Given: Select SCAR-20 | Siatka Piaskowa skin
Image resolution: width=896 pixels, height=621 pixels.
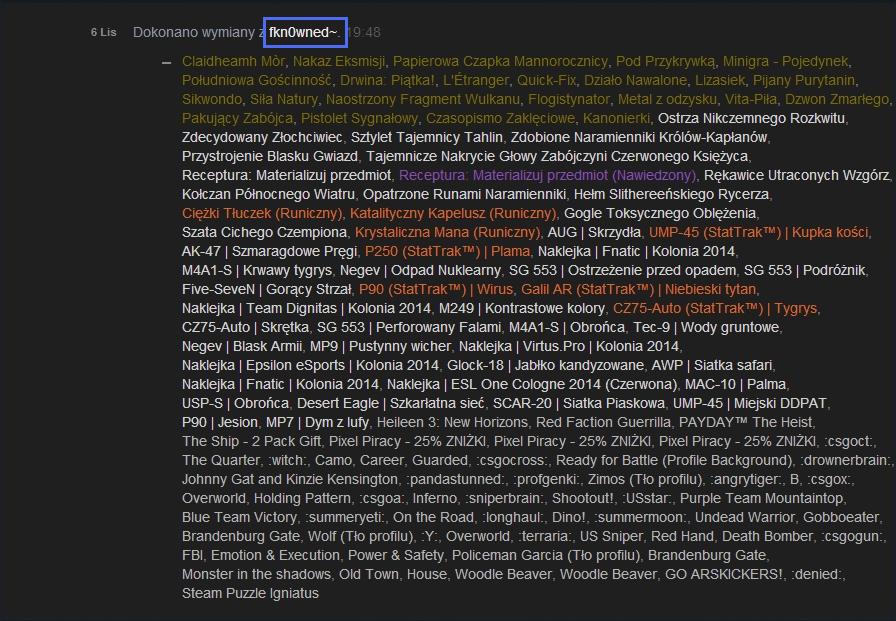Looking at the screenshot, I should (579, 403).
